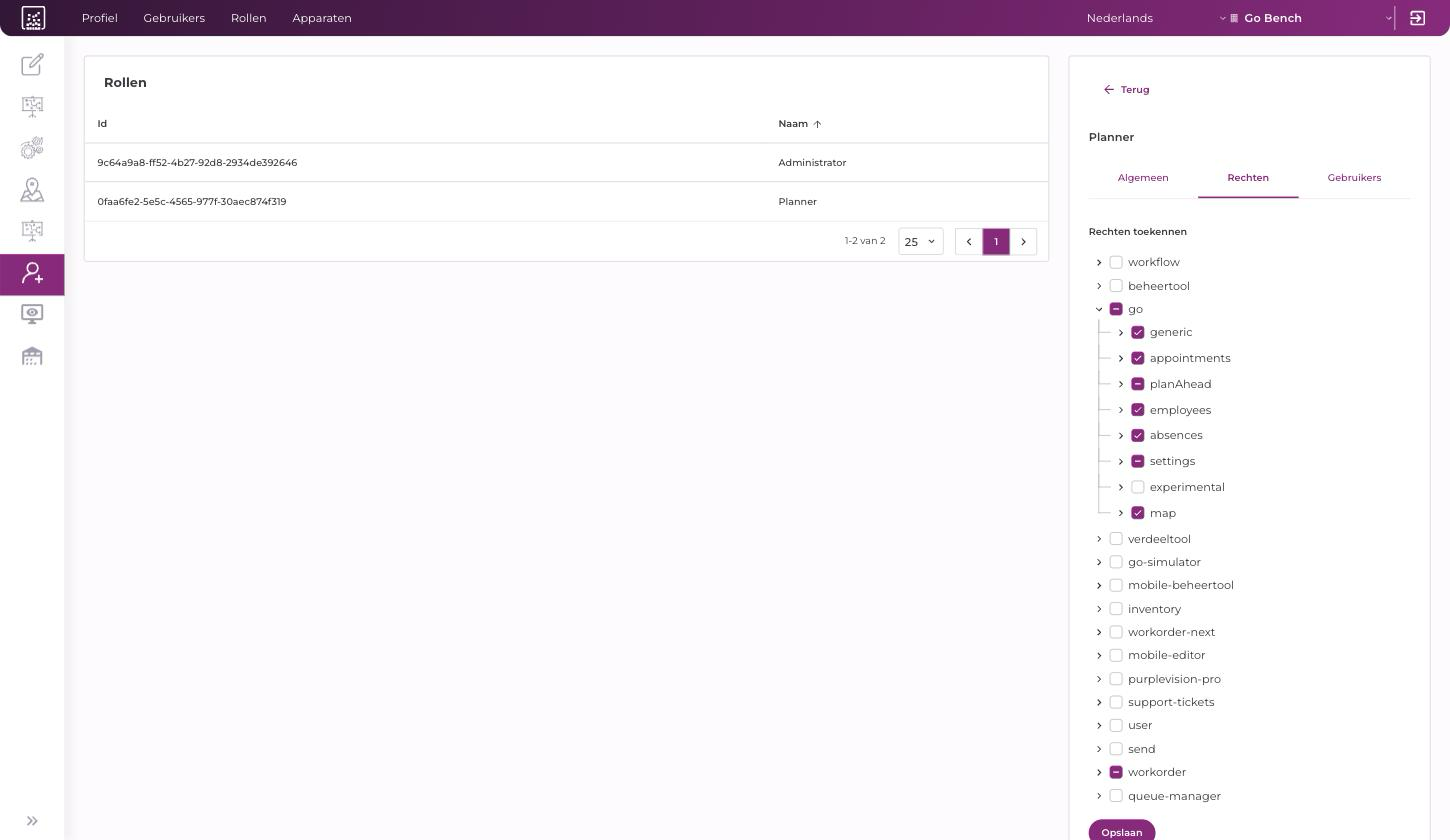Click the sort arrow next to Naam

[x=817, y=124]
